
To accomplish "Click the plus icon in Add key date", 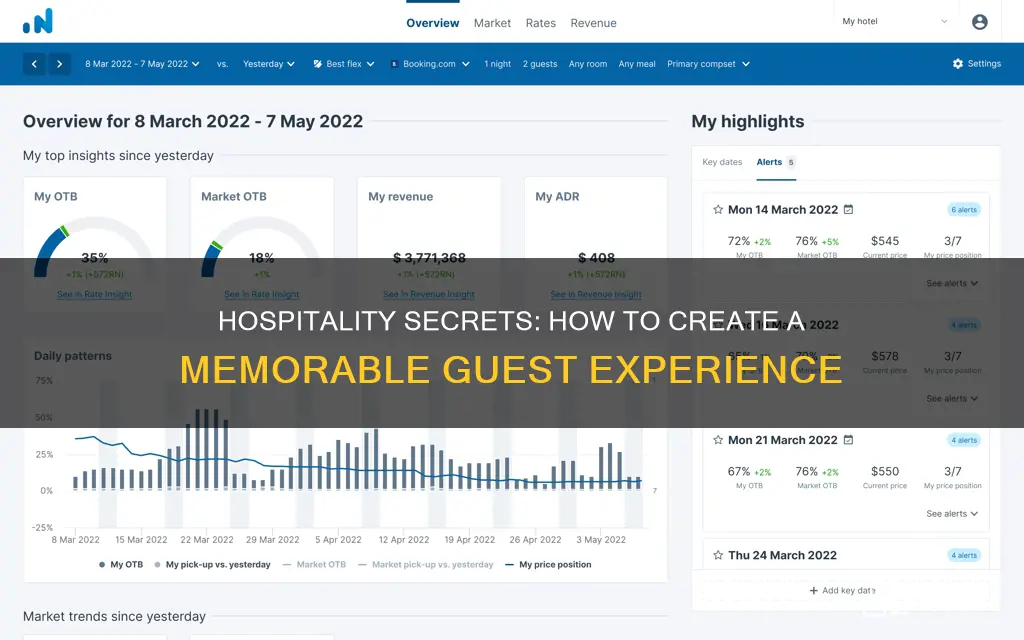I will [814, 590].
